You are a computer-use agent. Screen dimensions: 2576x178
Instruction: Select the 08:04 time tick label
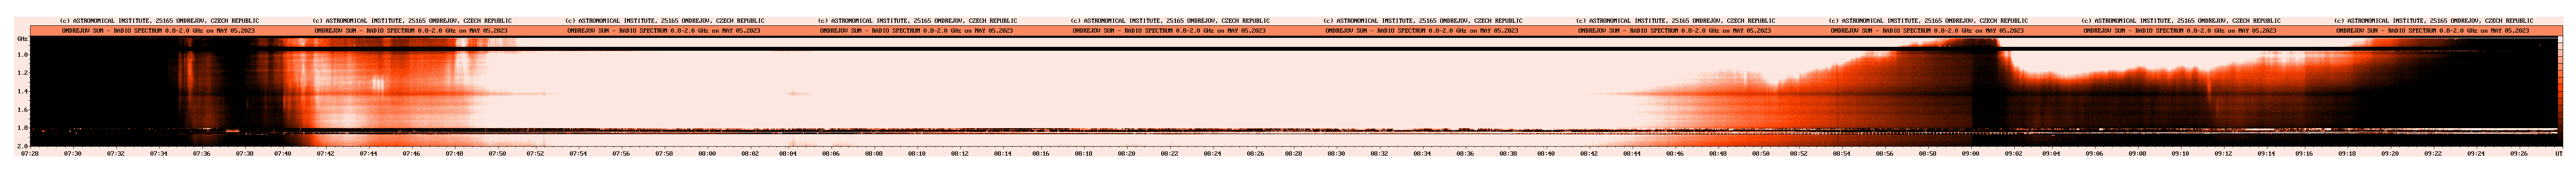(788, 153)
